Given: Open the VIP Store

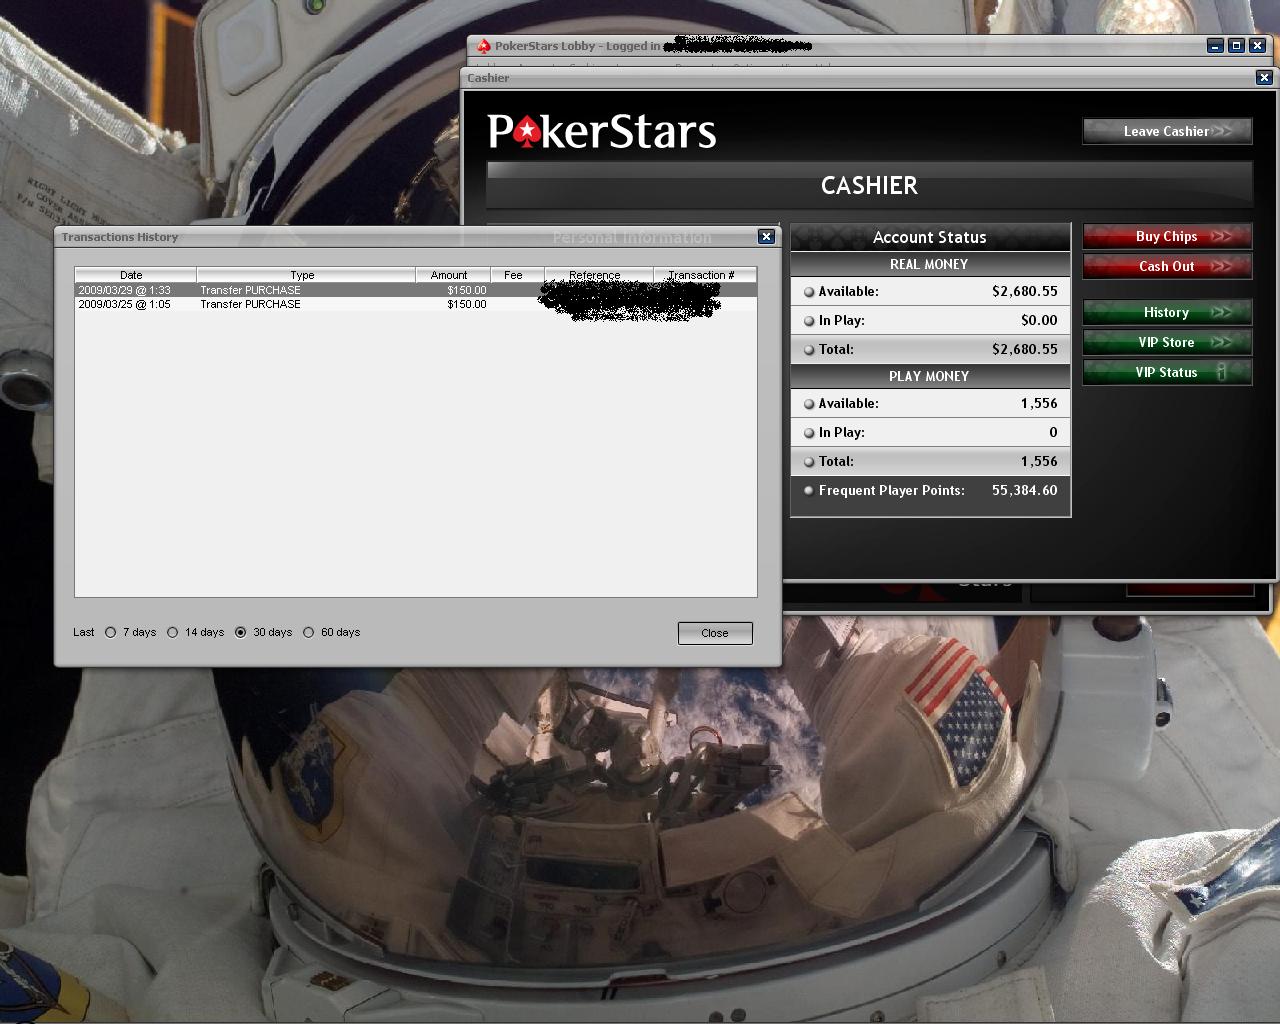Looking at the screenshot, I should point(1167,342).
